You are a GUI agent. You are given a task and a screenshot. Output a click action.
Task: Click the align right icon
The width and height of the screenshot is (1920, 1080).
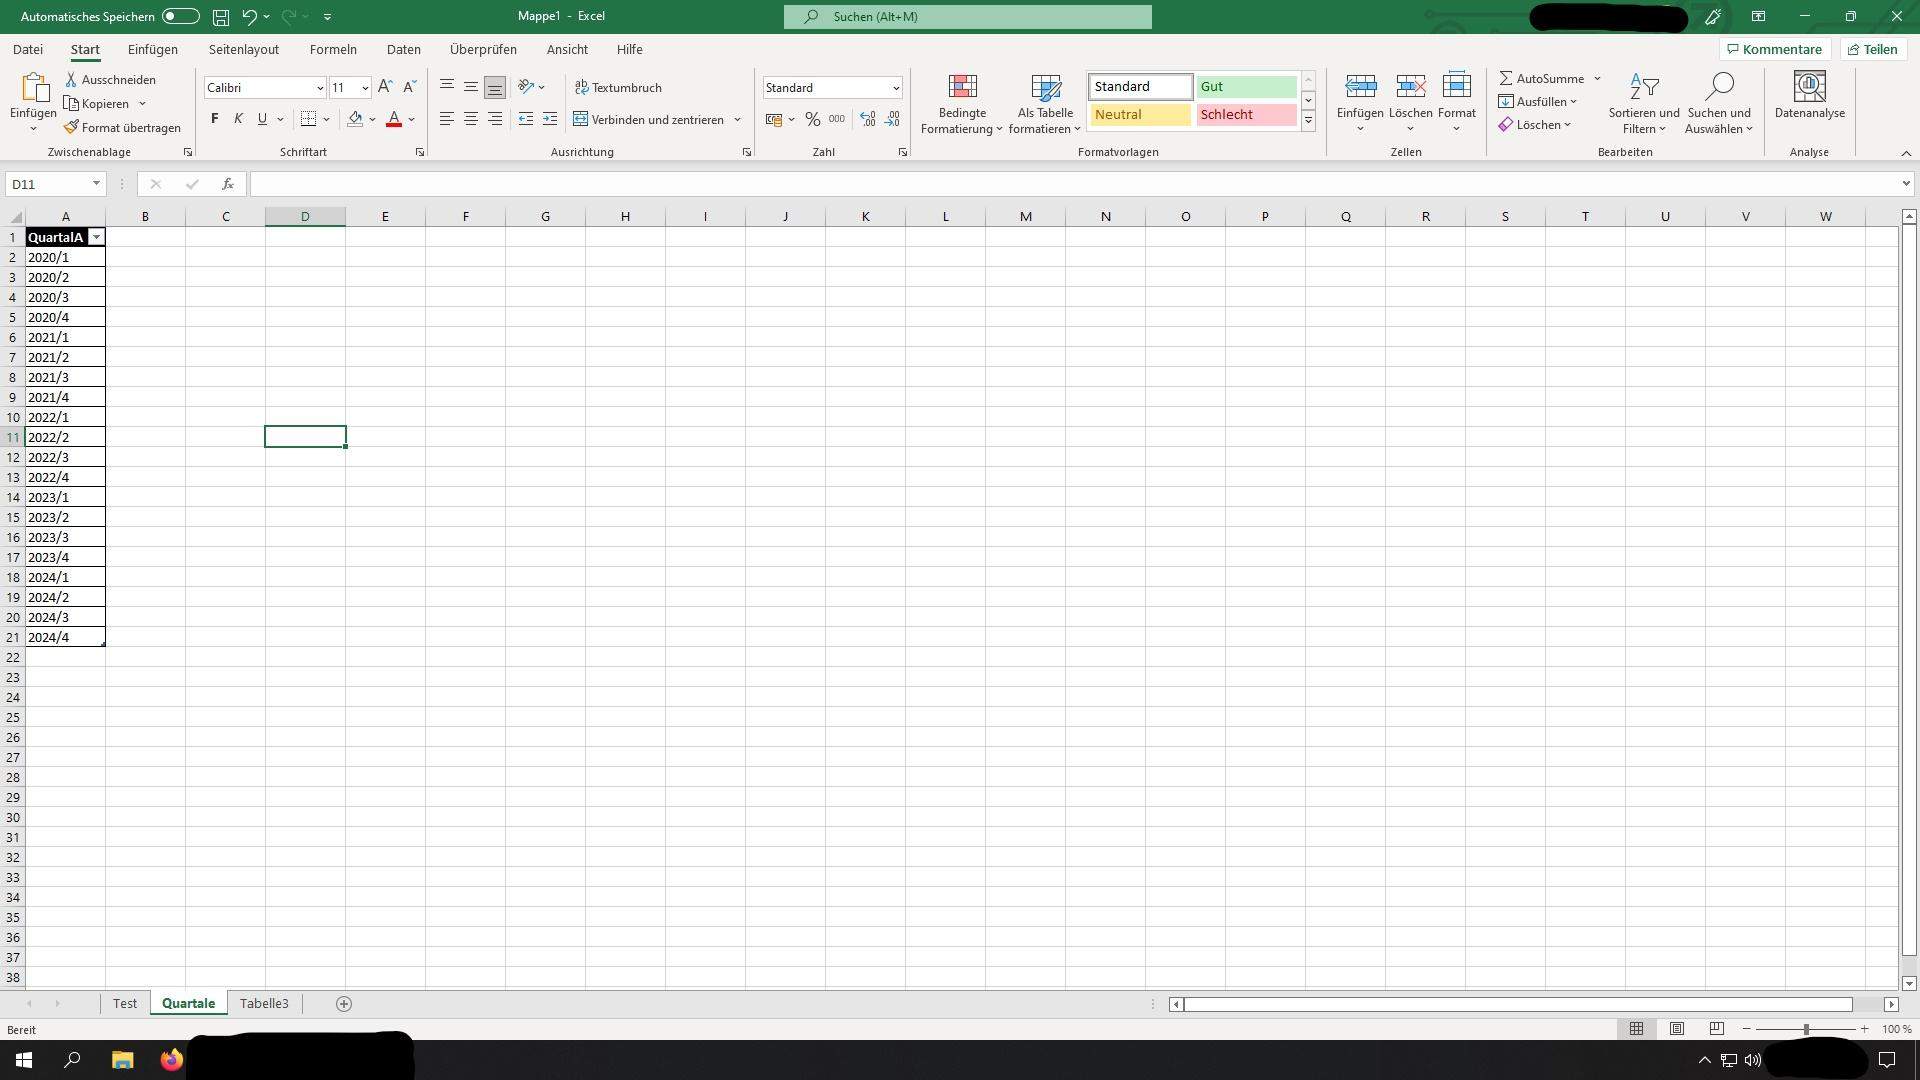point(495,119)
